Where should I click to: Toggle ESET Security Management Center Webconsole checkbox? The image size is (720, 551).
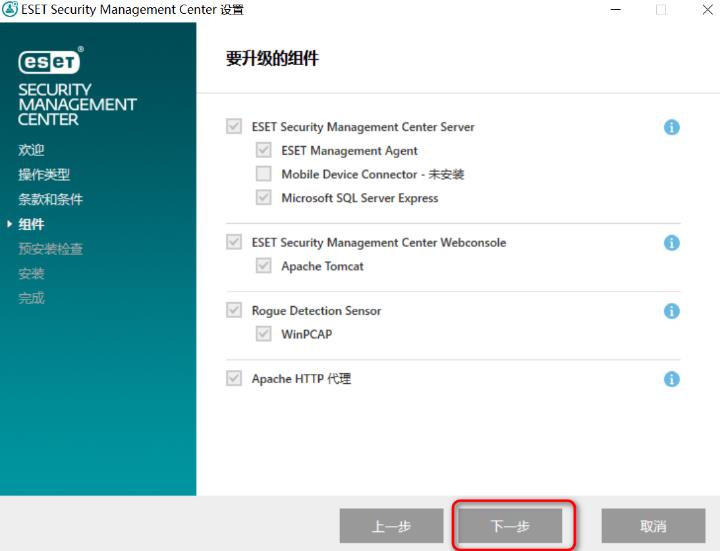tap(234, 242)
